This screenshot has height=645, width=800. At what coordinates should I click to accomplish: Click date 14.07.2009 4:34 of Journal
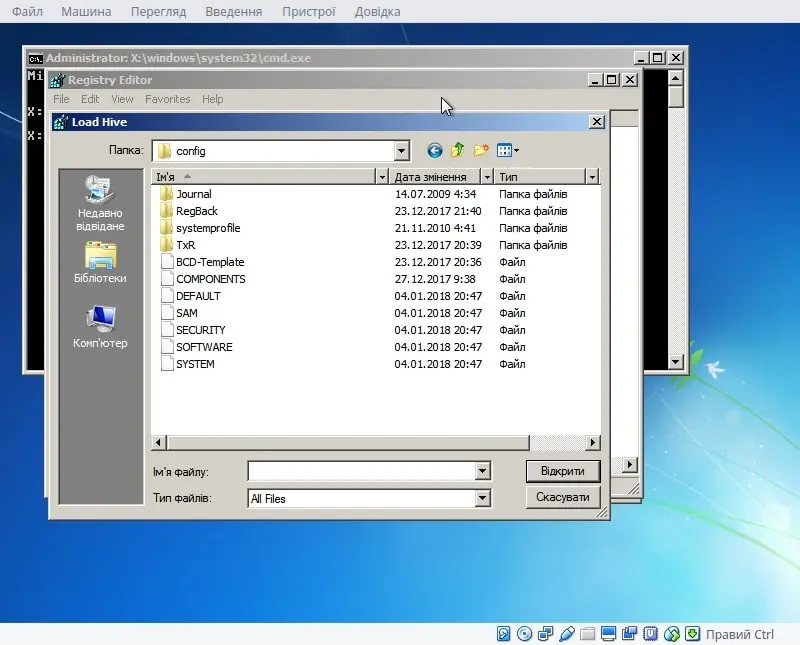pyautogui.click(x=435, y=194)
